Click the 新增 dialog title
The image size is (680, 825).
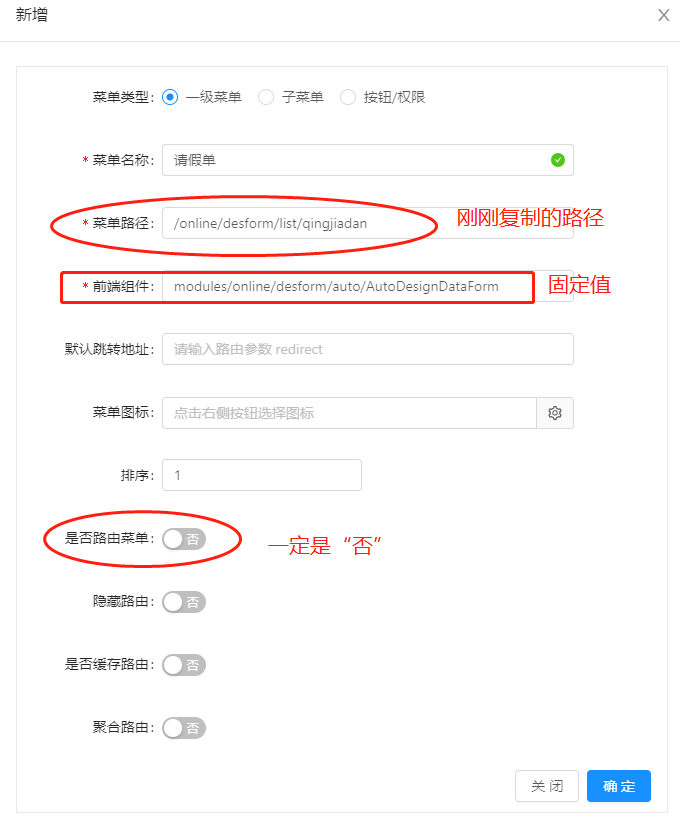click(32, 15)
